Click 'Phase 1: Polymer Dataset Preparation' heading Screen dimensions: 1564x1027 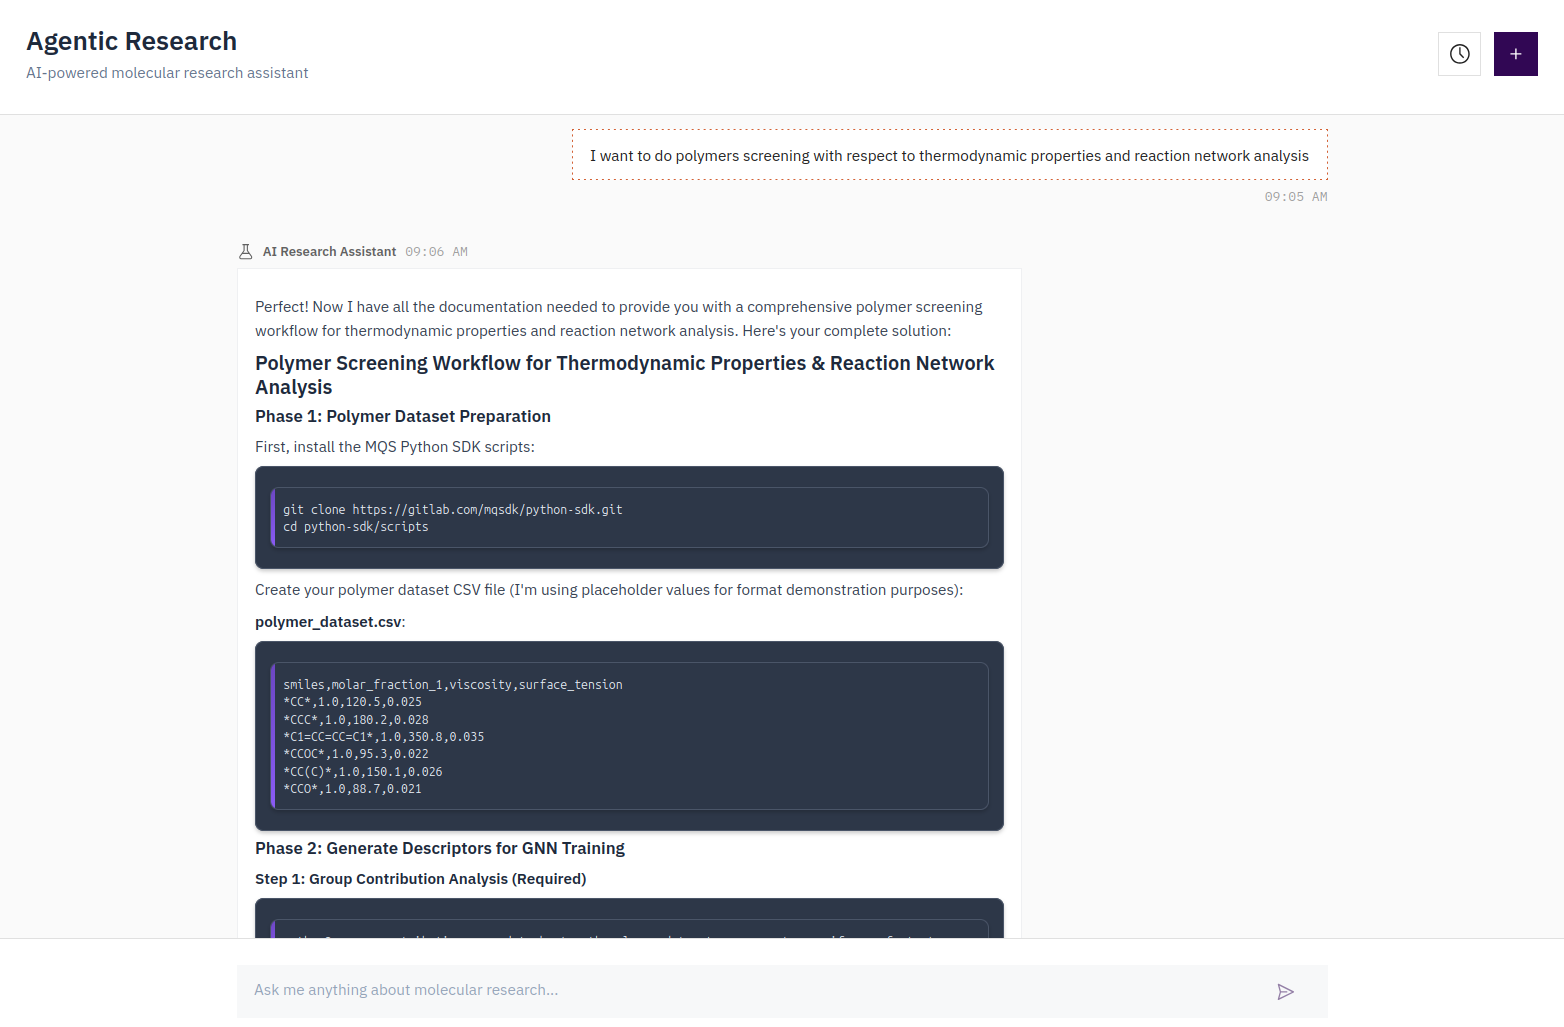pyautogui.click(x=403, y=416)
